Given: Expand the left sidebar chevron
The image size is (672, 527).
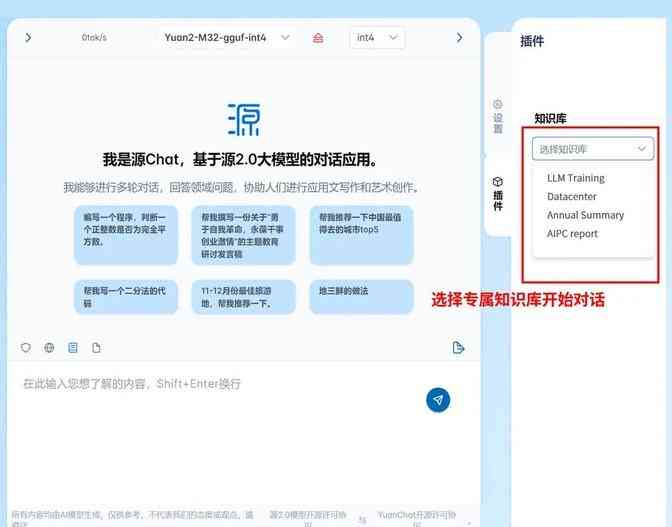Looking at the screenshot, I should coord(28,38).
